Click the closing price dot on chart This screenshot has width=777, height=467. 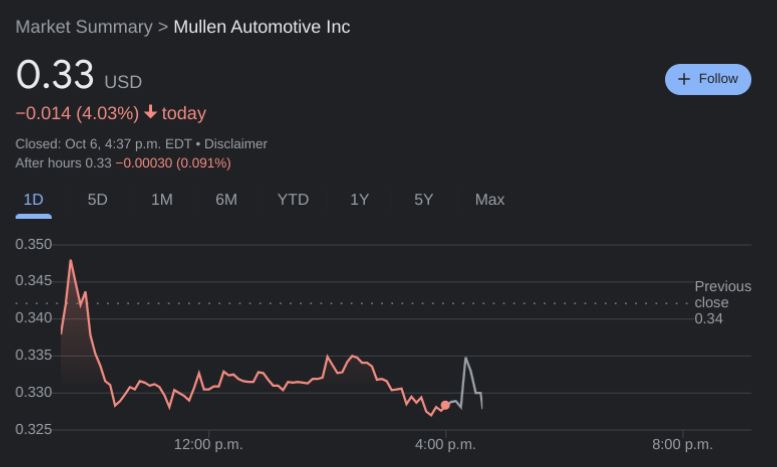445,405
